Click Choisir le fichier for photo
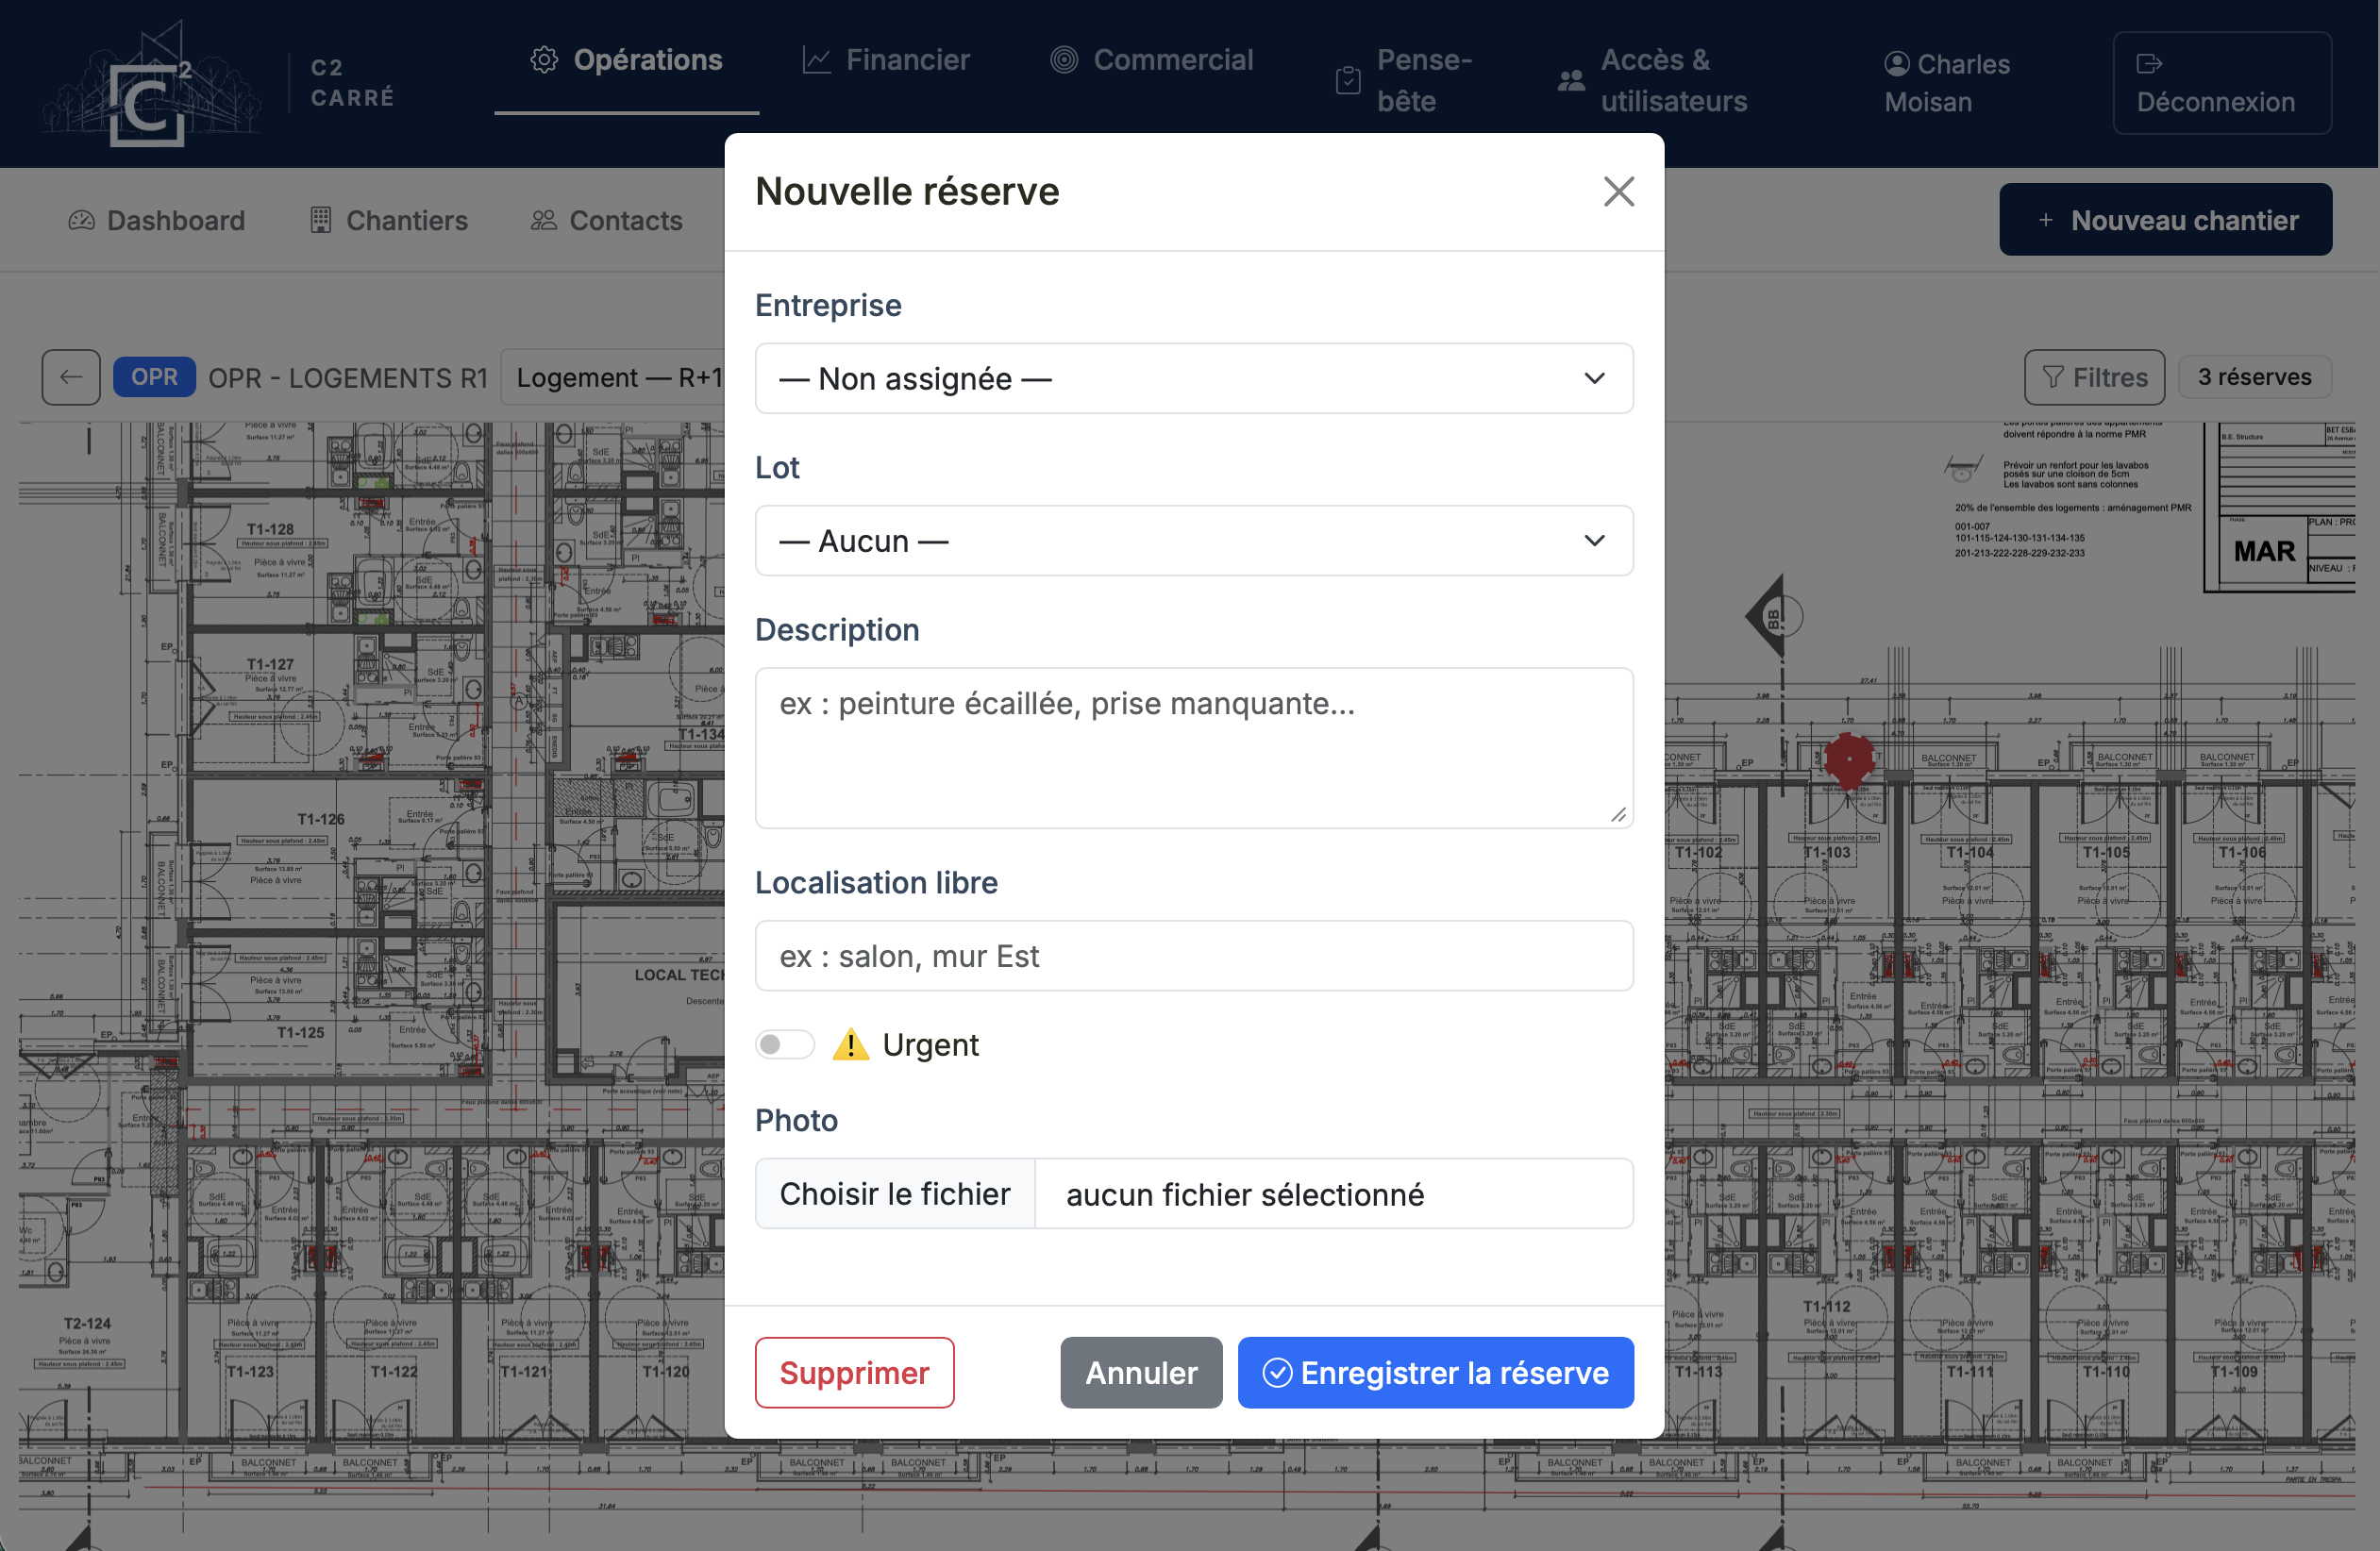 895,1193
